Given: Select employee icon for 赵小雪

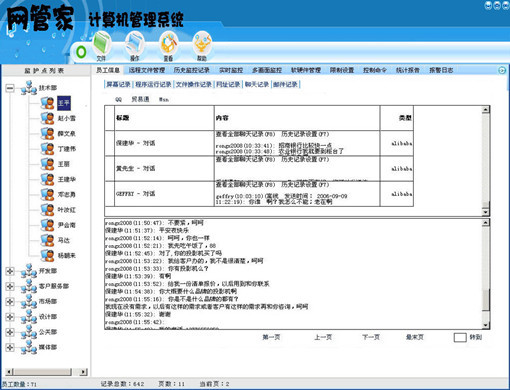Looking at the screenshot, I should 47,118.
